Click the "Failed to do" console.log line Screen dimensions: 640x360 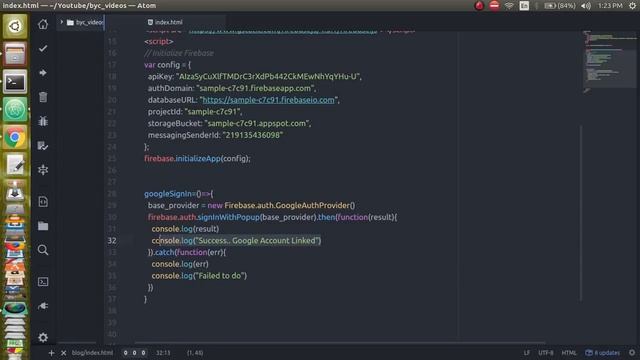(199, 276)
